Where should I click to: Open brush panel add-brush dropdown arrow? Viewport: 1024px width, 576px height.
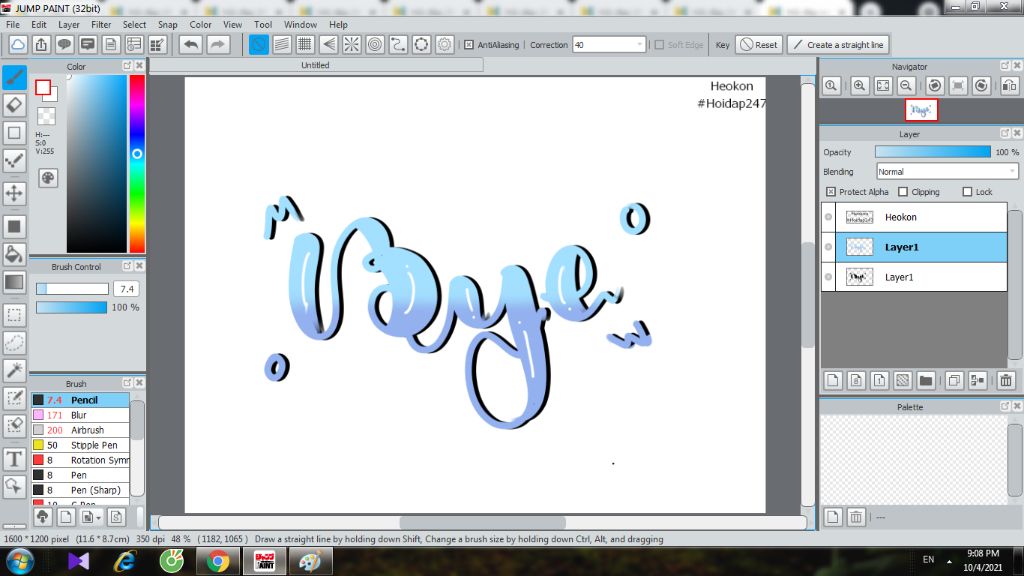(98, 518)
